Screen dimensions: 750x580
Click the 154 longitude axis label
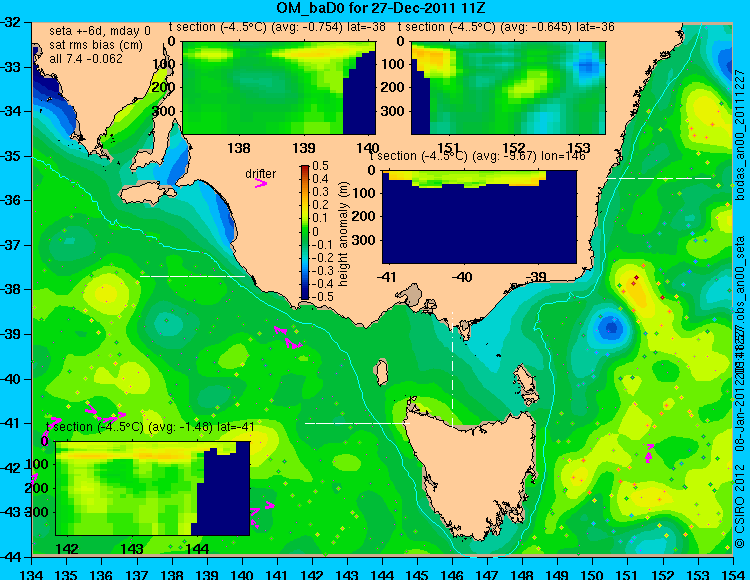732,574
